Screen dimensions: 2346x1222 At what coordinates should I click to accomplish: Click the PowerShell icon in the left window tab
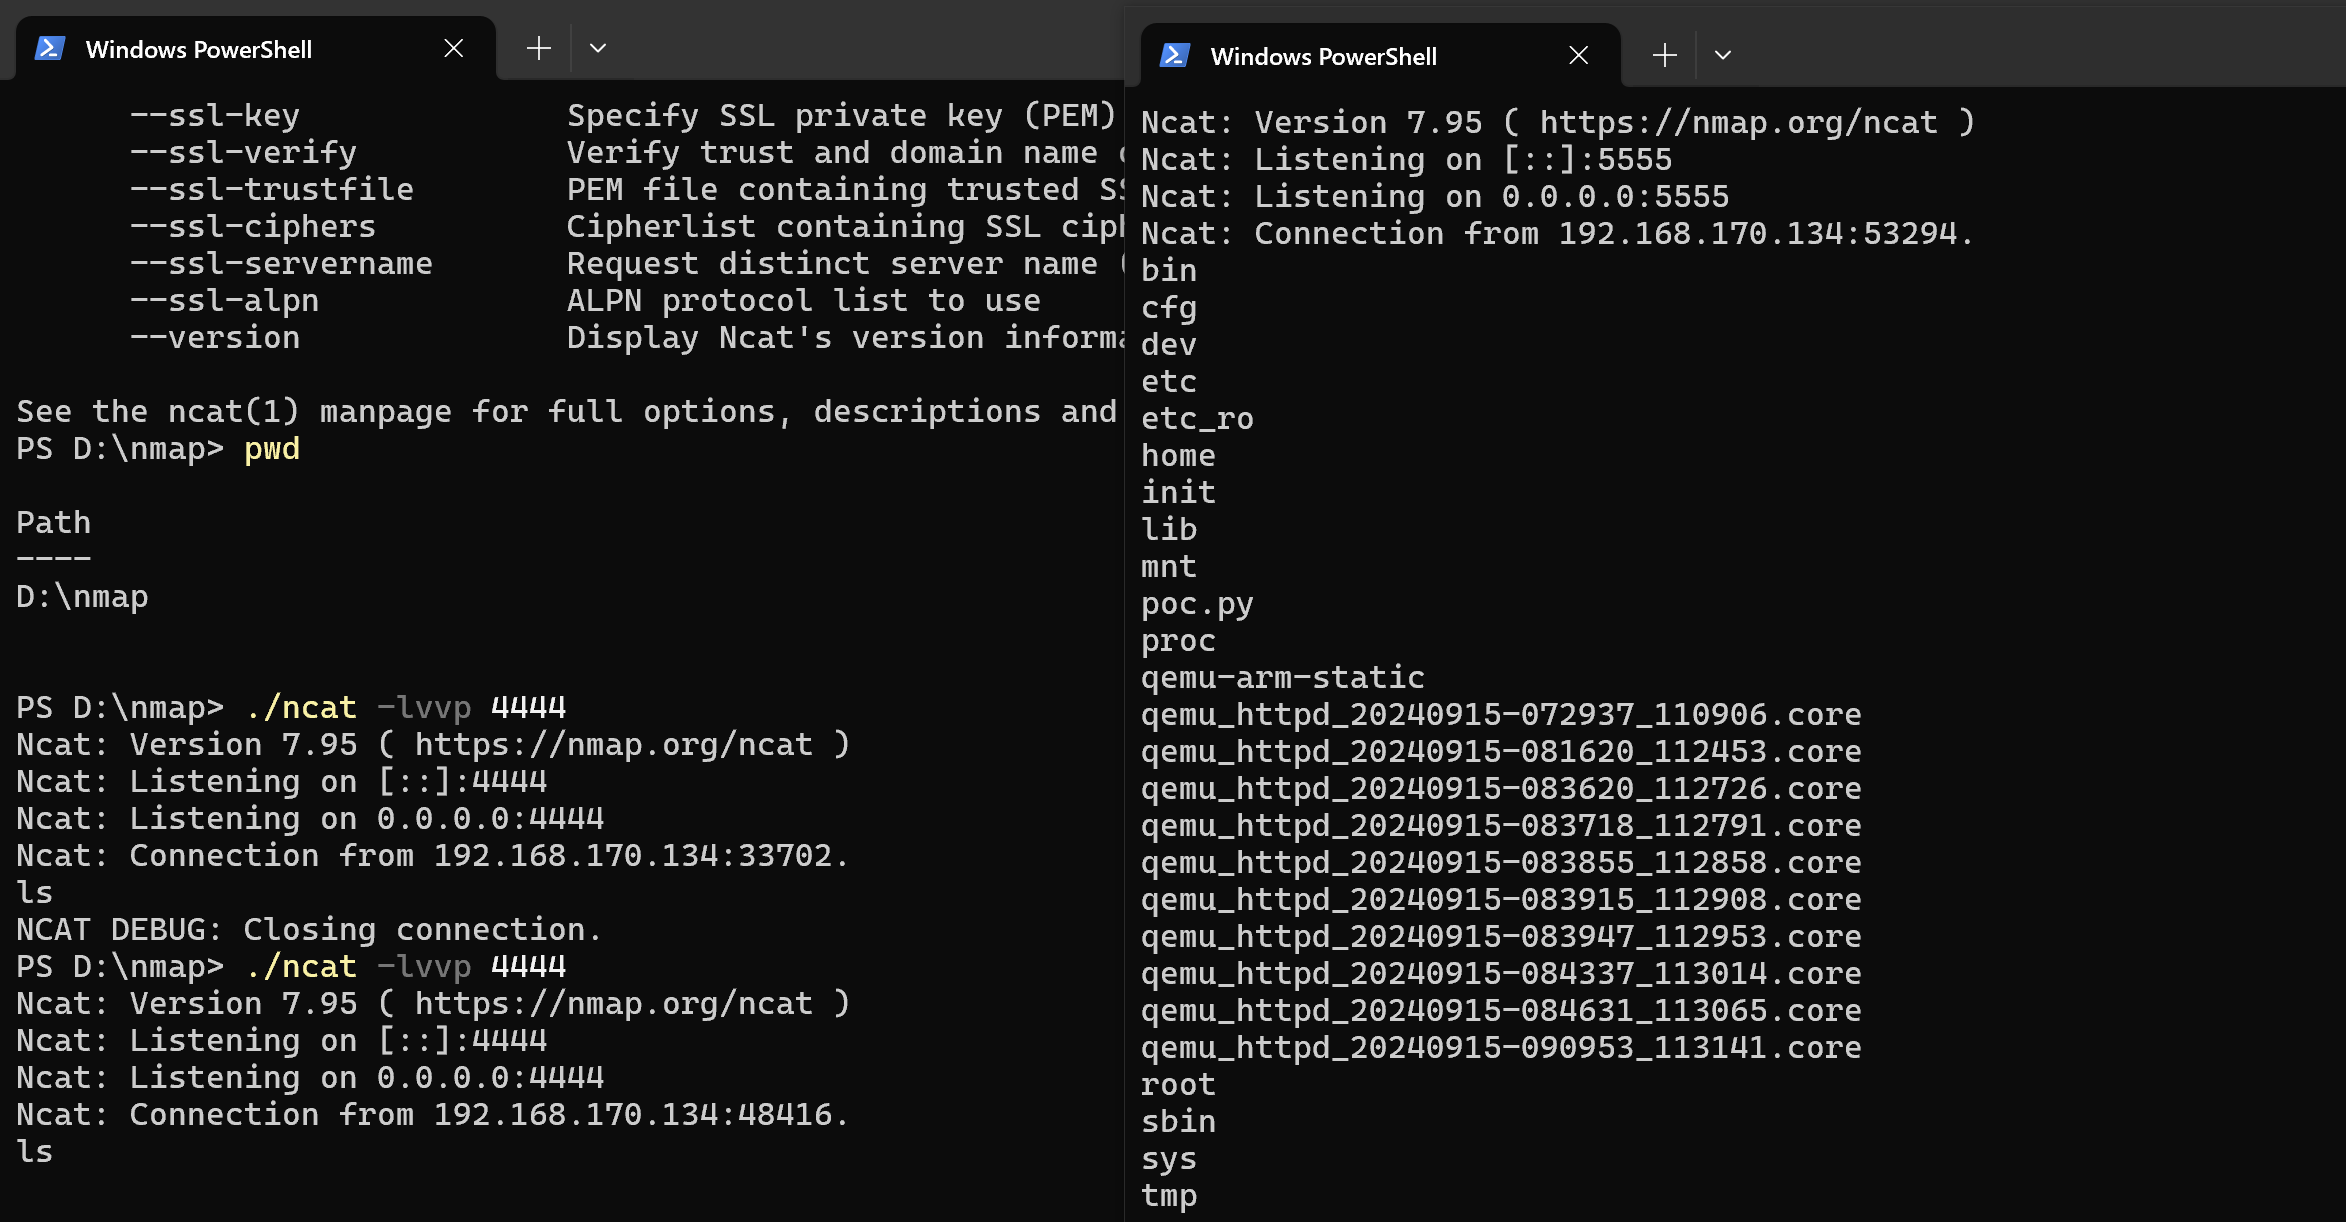[50, 48]
